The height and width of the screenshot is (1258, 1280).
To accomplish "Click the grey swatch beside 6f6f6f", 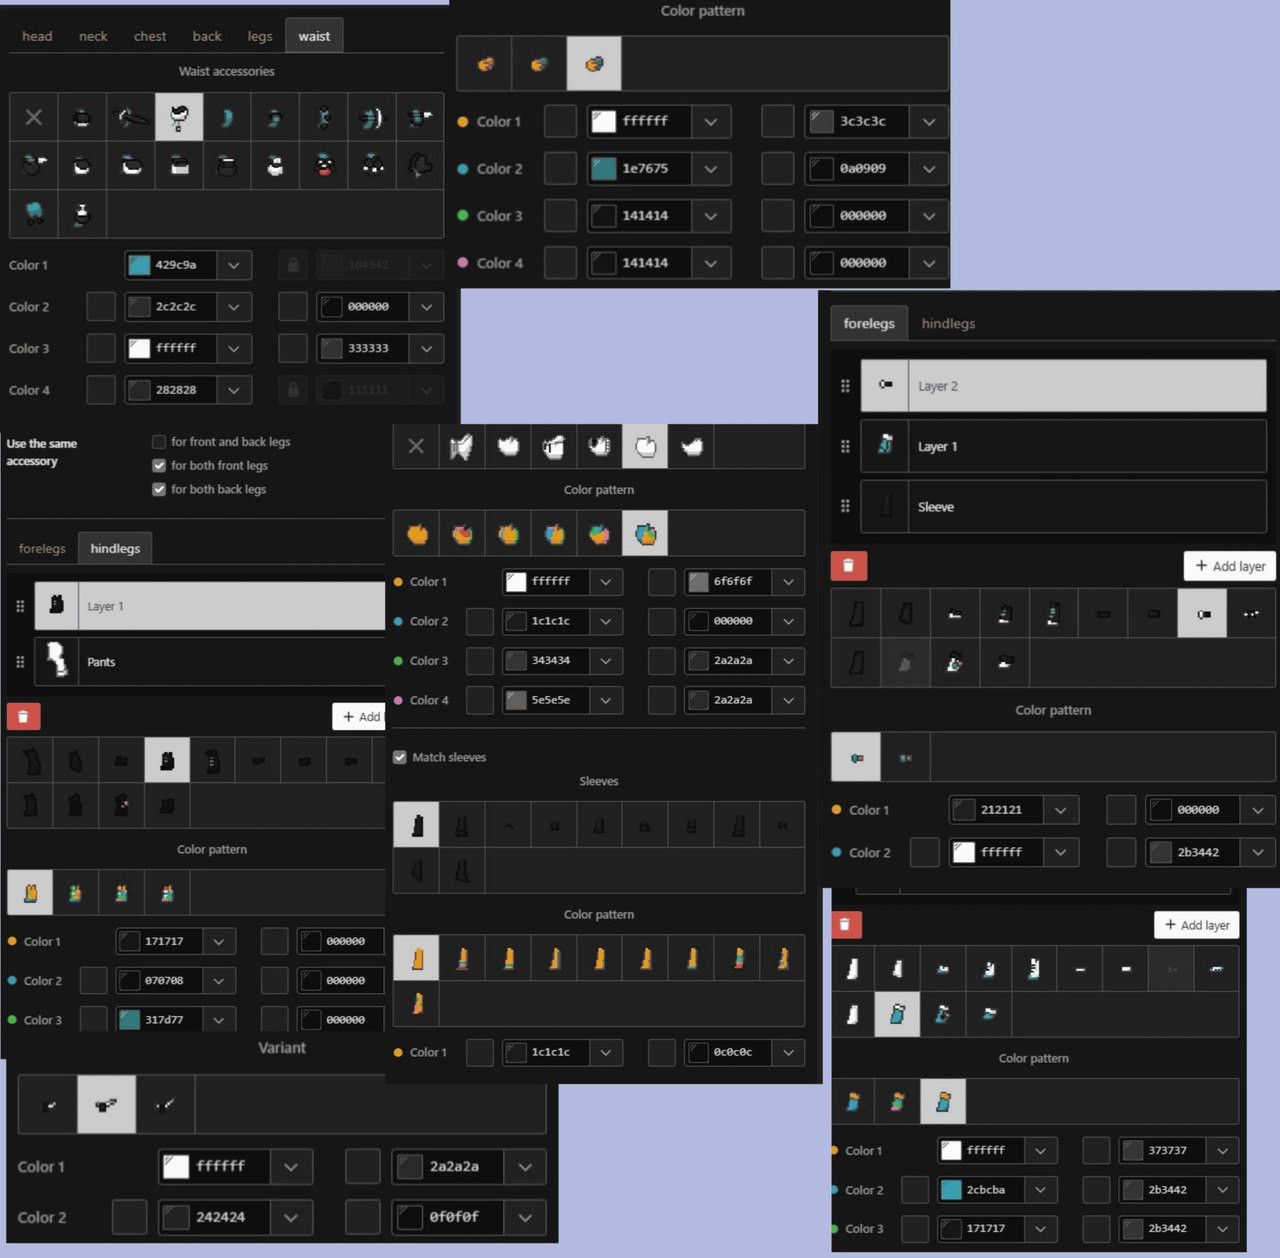I will pyautogui.click(x=698, y=582).
